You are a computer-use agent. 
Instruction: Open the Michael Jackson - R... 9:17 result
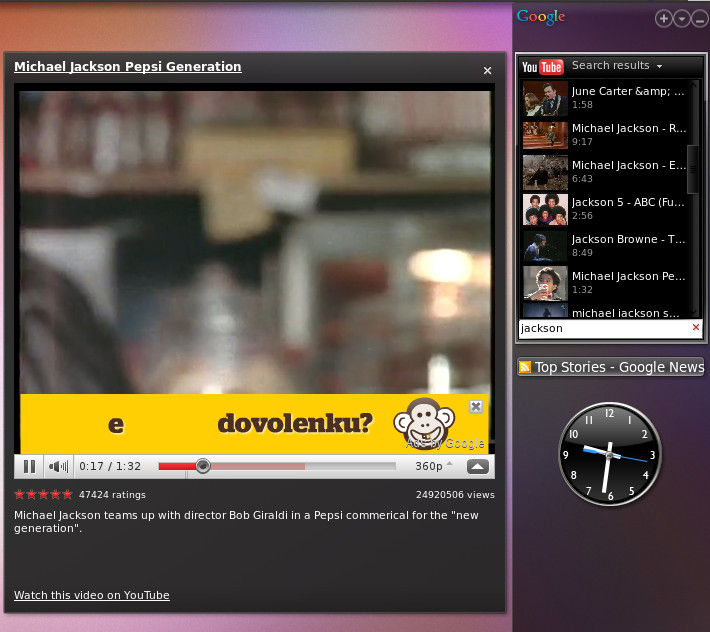pos(604,134)
